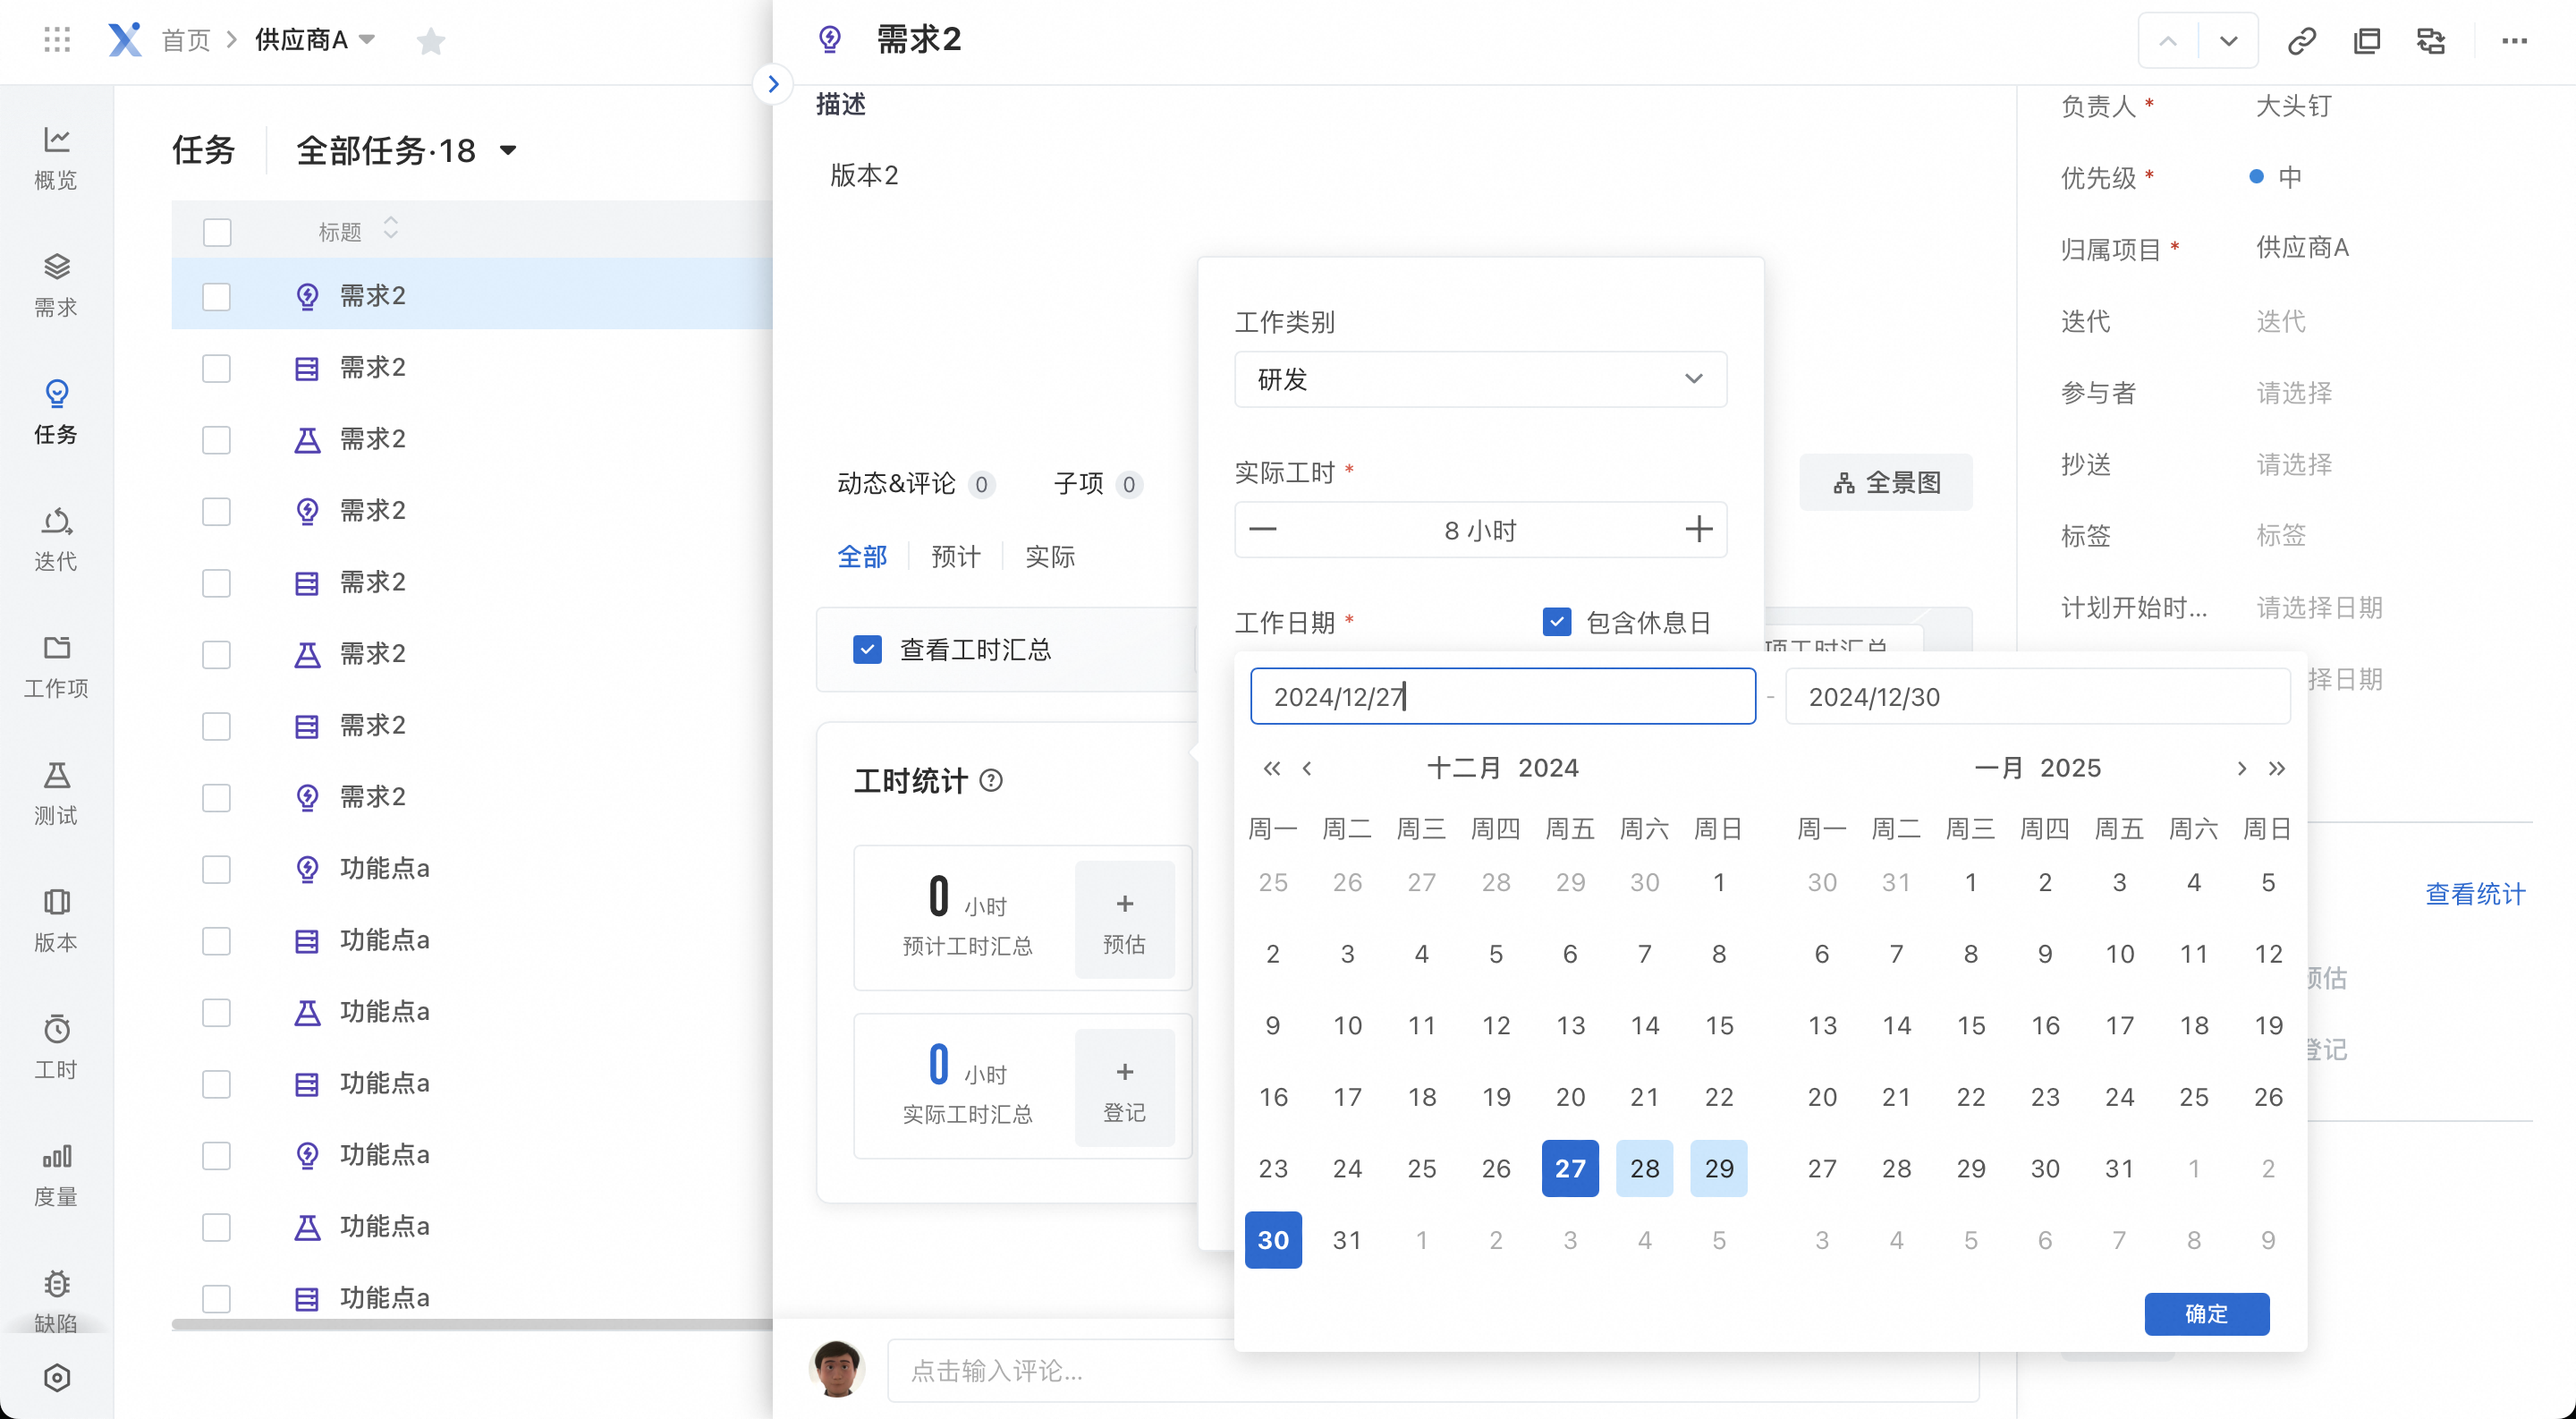Open the settings hexagon icon at sidebar bottom
The height and width of the screenshot is (1419, 2576).
pyautogui.click(x=57, y=1377)
